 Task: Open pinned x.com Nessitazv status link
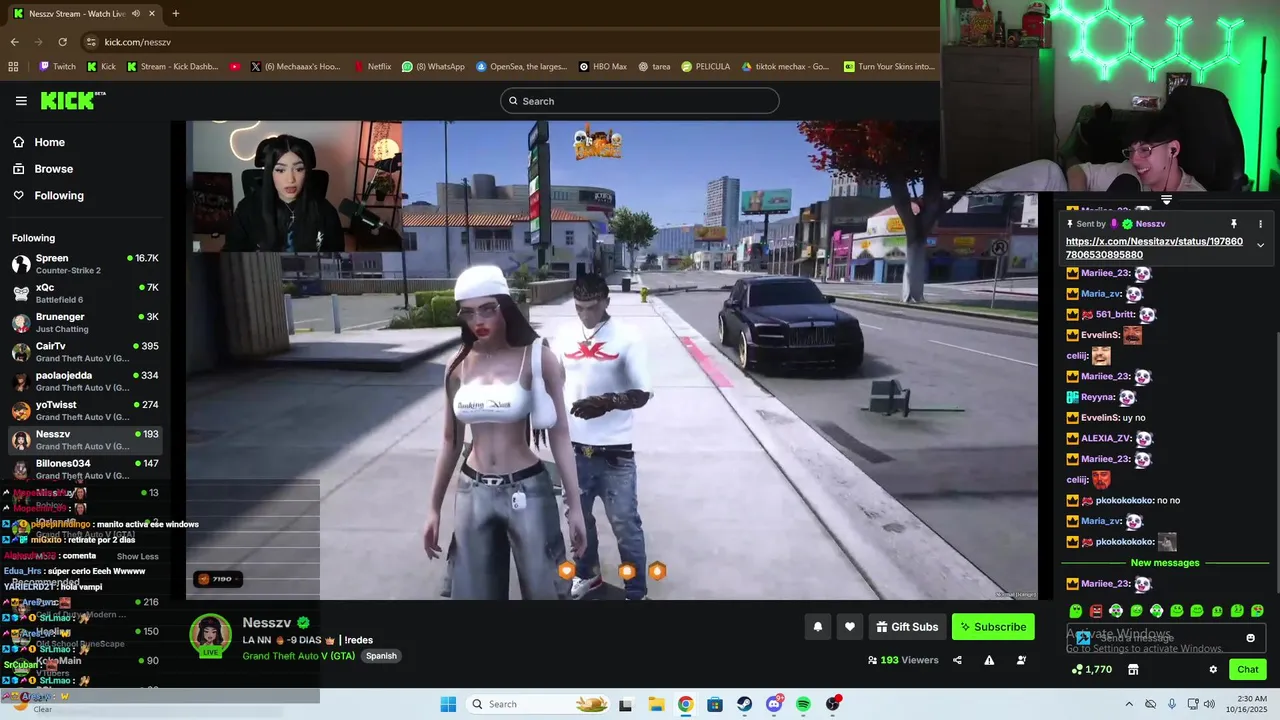tap(1154, 248)
